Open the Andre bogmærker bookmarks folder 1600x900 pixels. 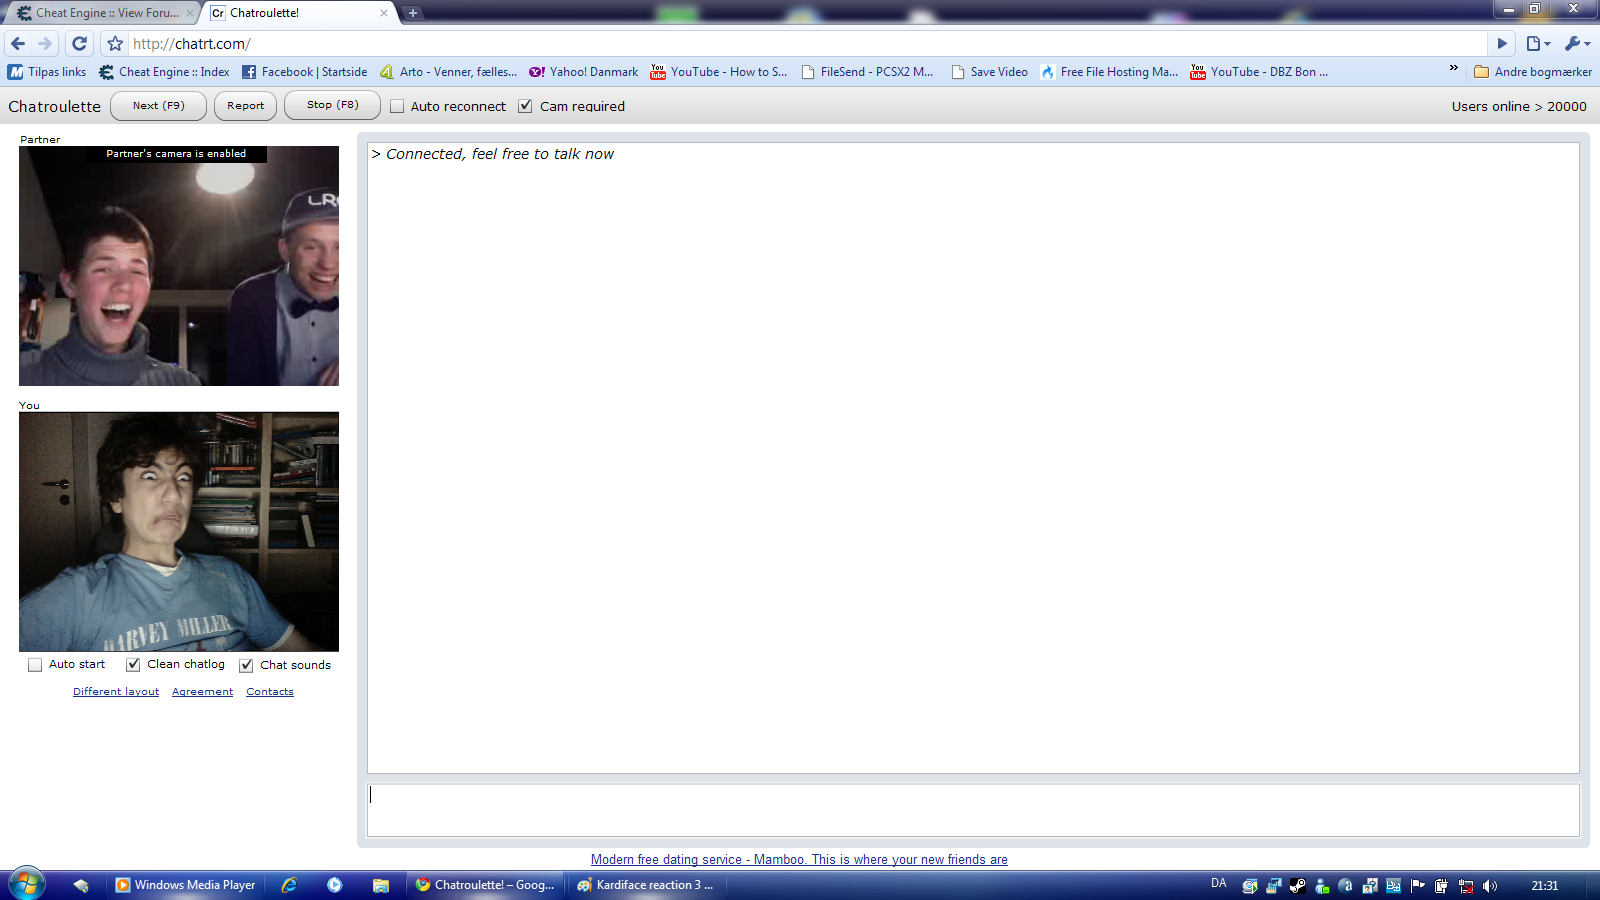point(1533,72)
